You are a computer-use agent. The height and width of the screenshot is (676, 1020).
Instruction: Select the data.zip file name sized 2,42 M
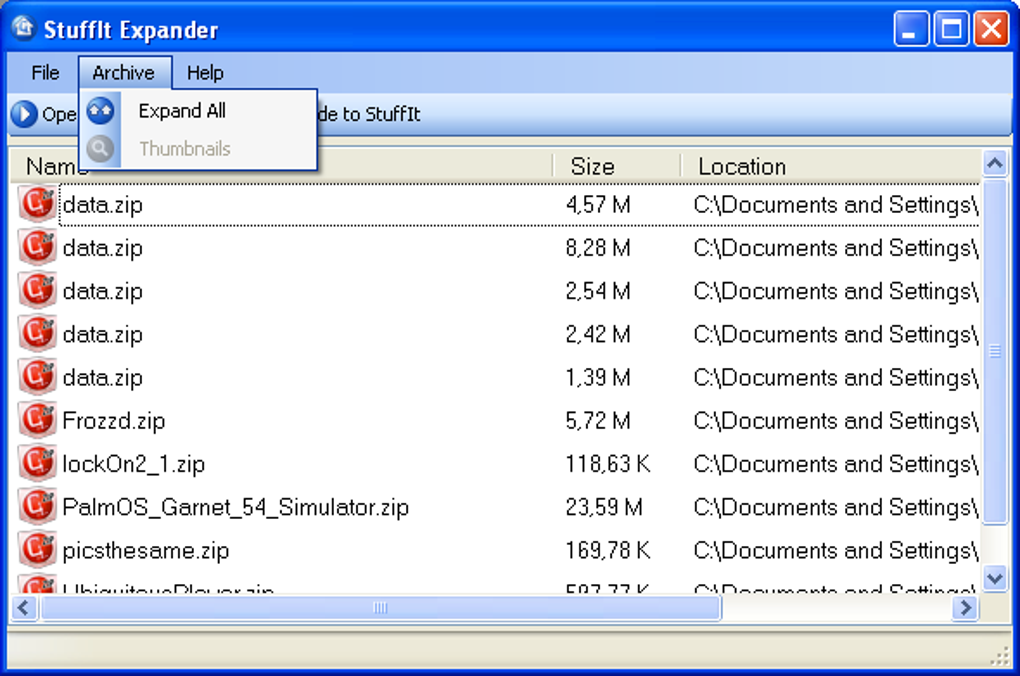coord(103,334)
